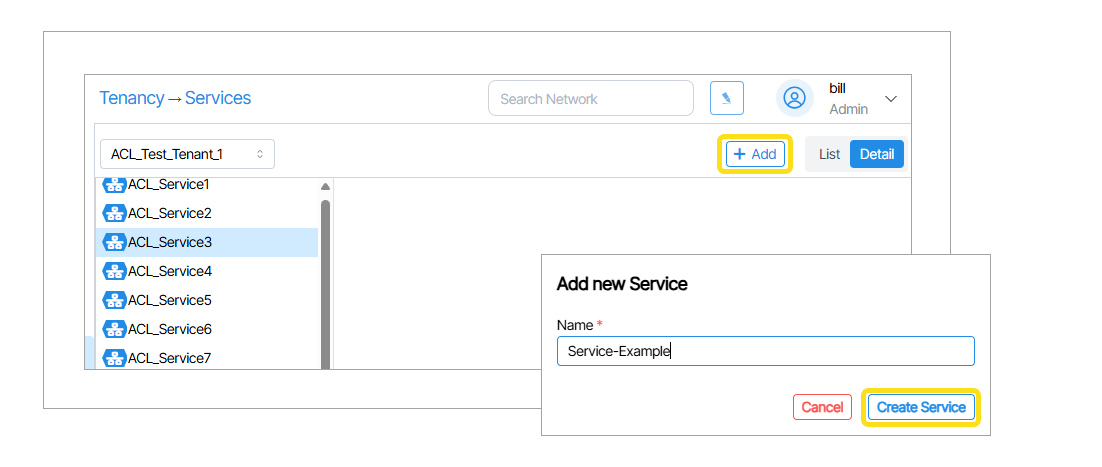Switch to Detail view
Screen dimensions: 1102x467
coord(877,154)
